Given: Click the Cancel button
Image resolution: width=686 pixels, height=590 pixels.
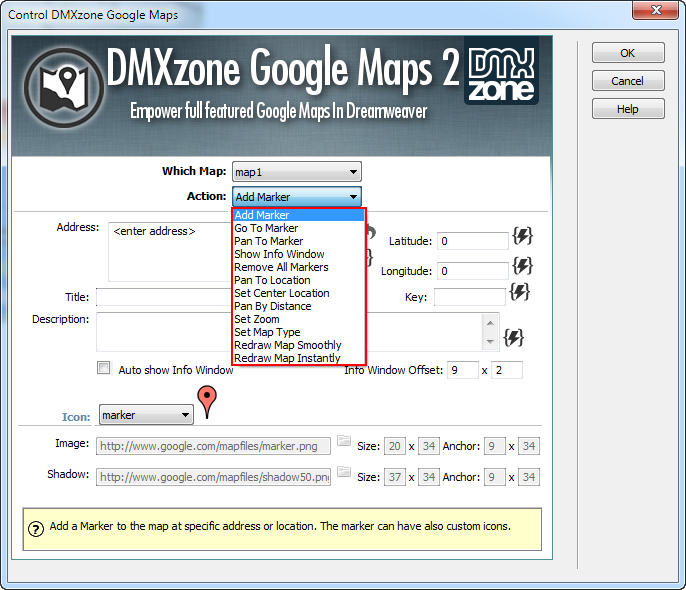Looking at the screenshot, I should pyautogui.click(x=628, y=81).
